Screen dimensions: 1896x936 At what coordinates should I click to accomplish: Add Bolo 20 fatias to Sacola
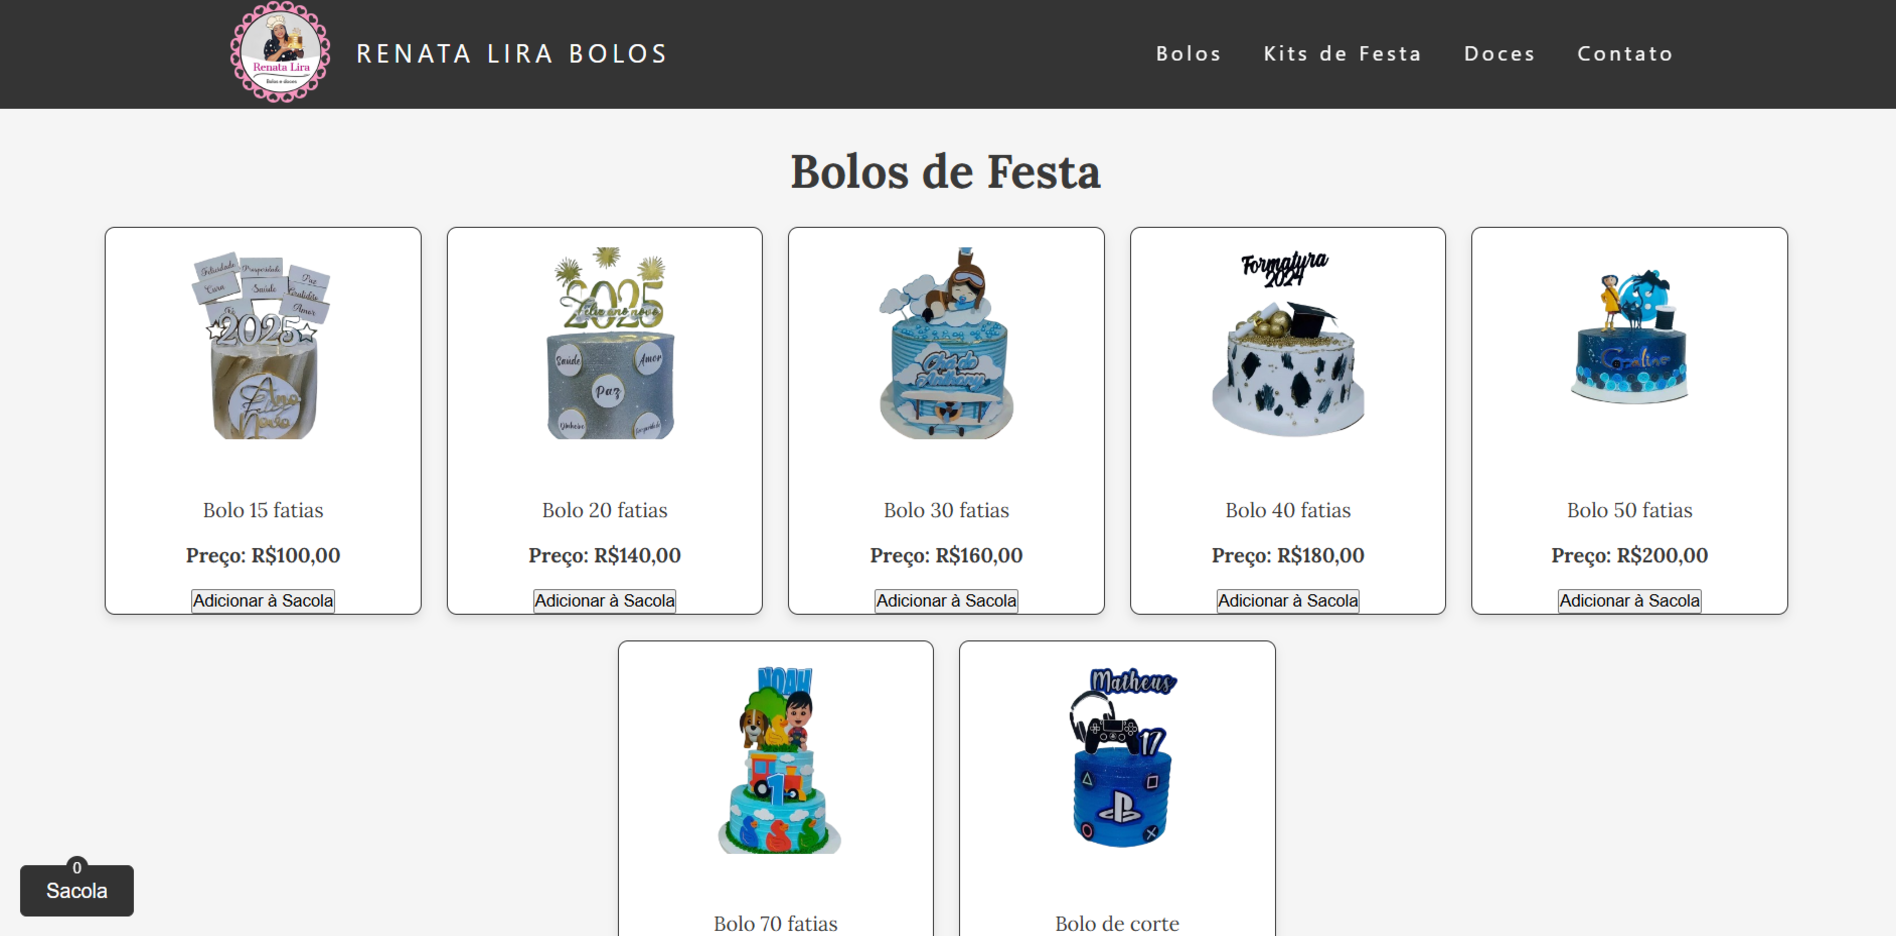(x=605, y=601)
